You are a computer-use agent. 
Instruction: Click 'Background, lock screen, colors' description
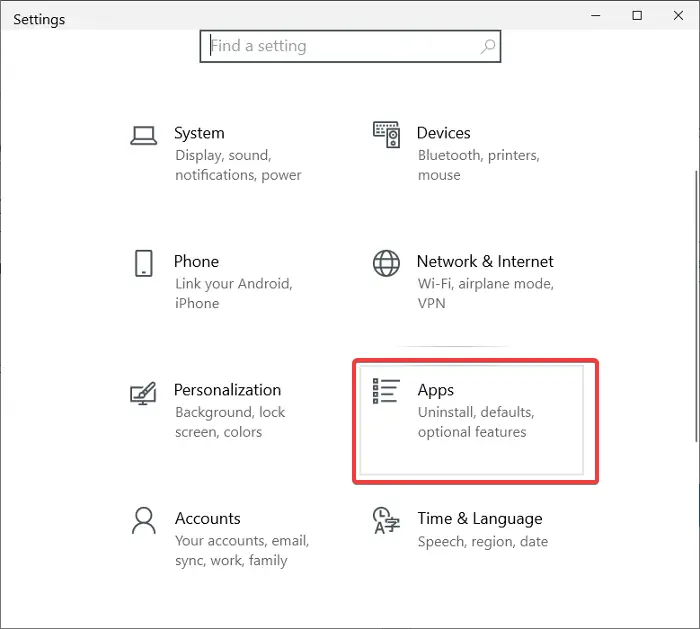point(230,422)
